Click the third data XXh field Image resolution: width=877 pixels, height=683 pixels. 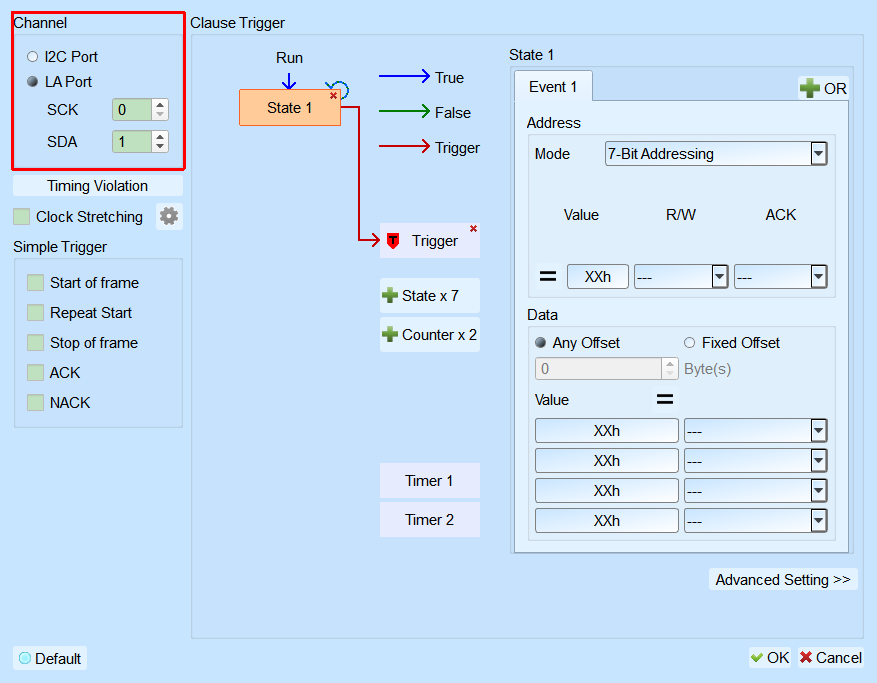coord(607,491)
